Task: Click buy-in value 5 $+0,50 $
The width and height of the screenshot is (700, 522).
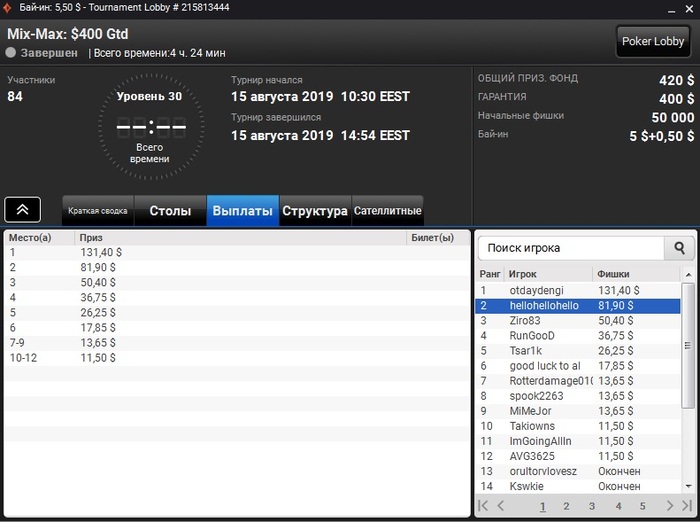Action: point(662,136)
